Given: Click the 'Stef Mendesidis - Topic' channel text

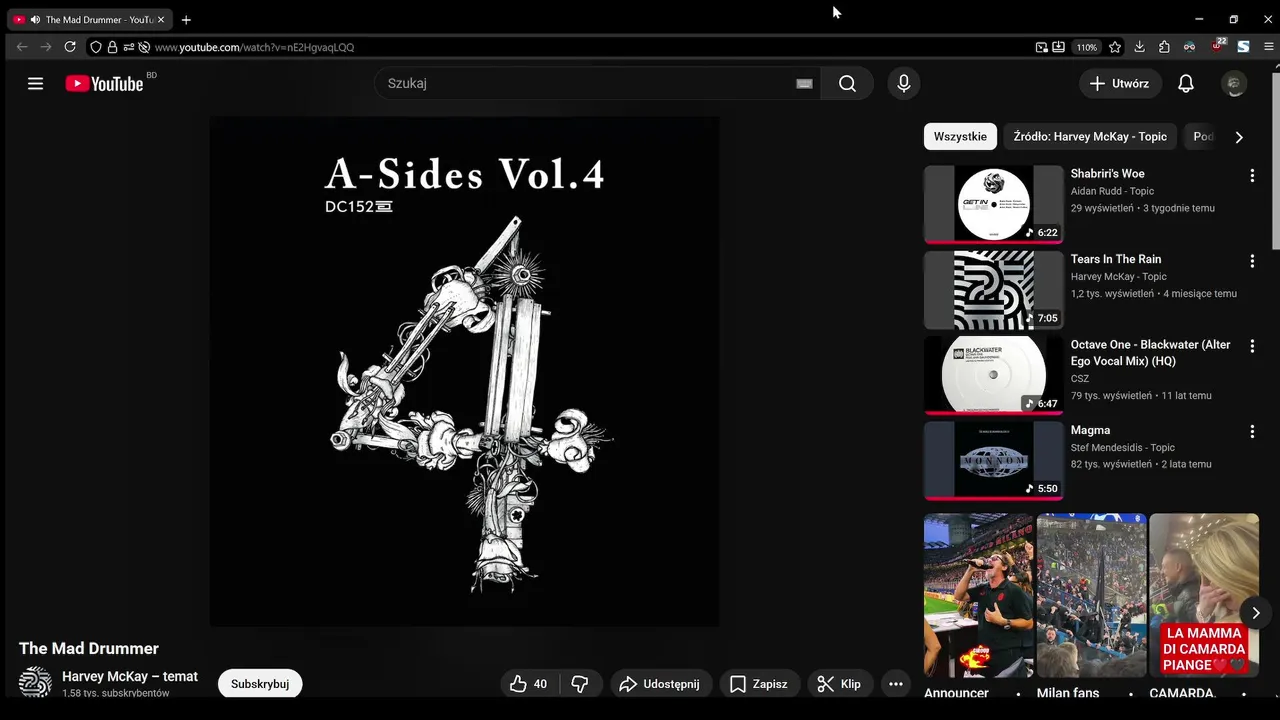Looking at the screenshot, I should pos(1123,448).
